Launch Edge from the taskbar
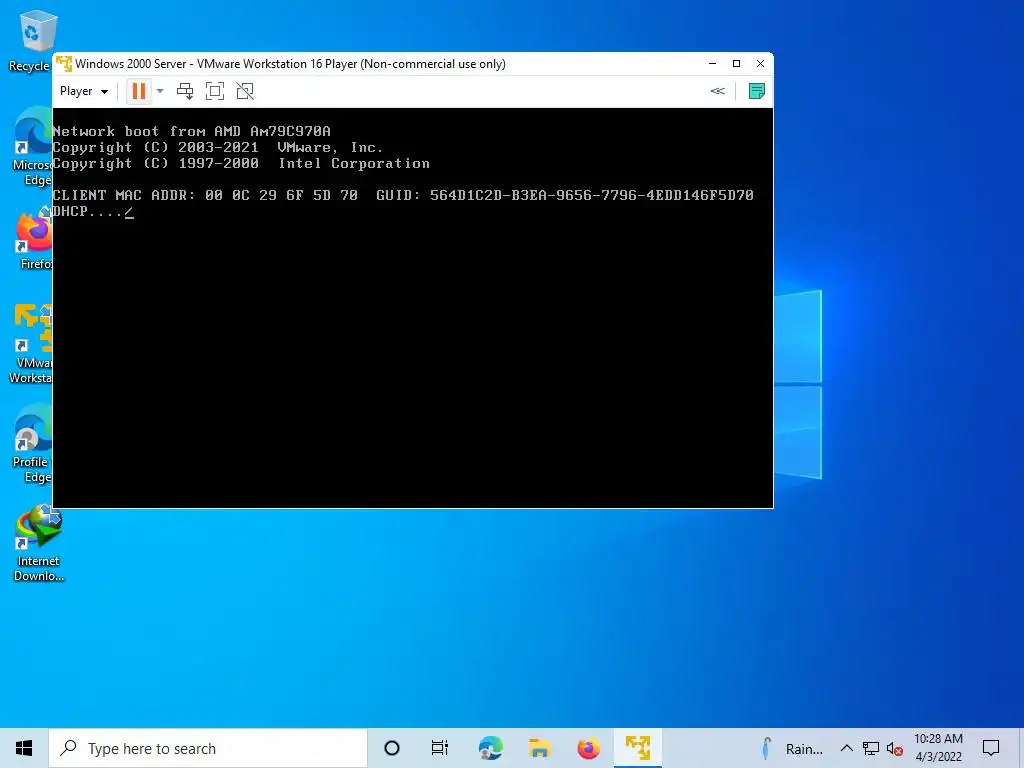 coord(490,748)
